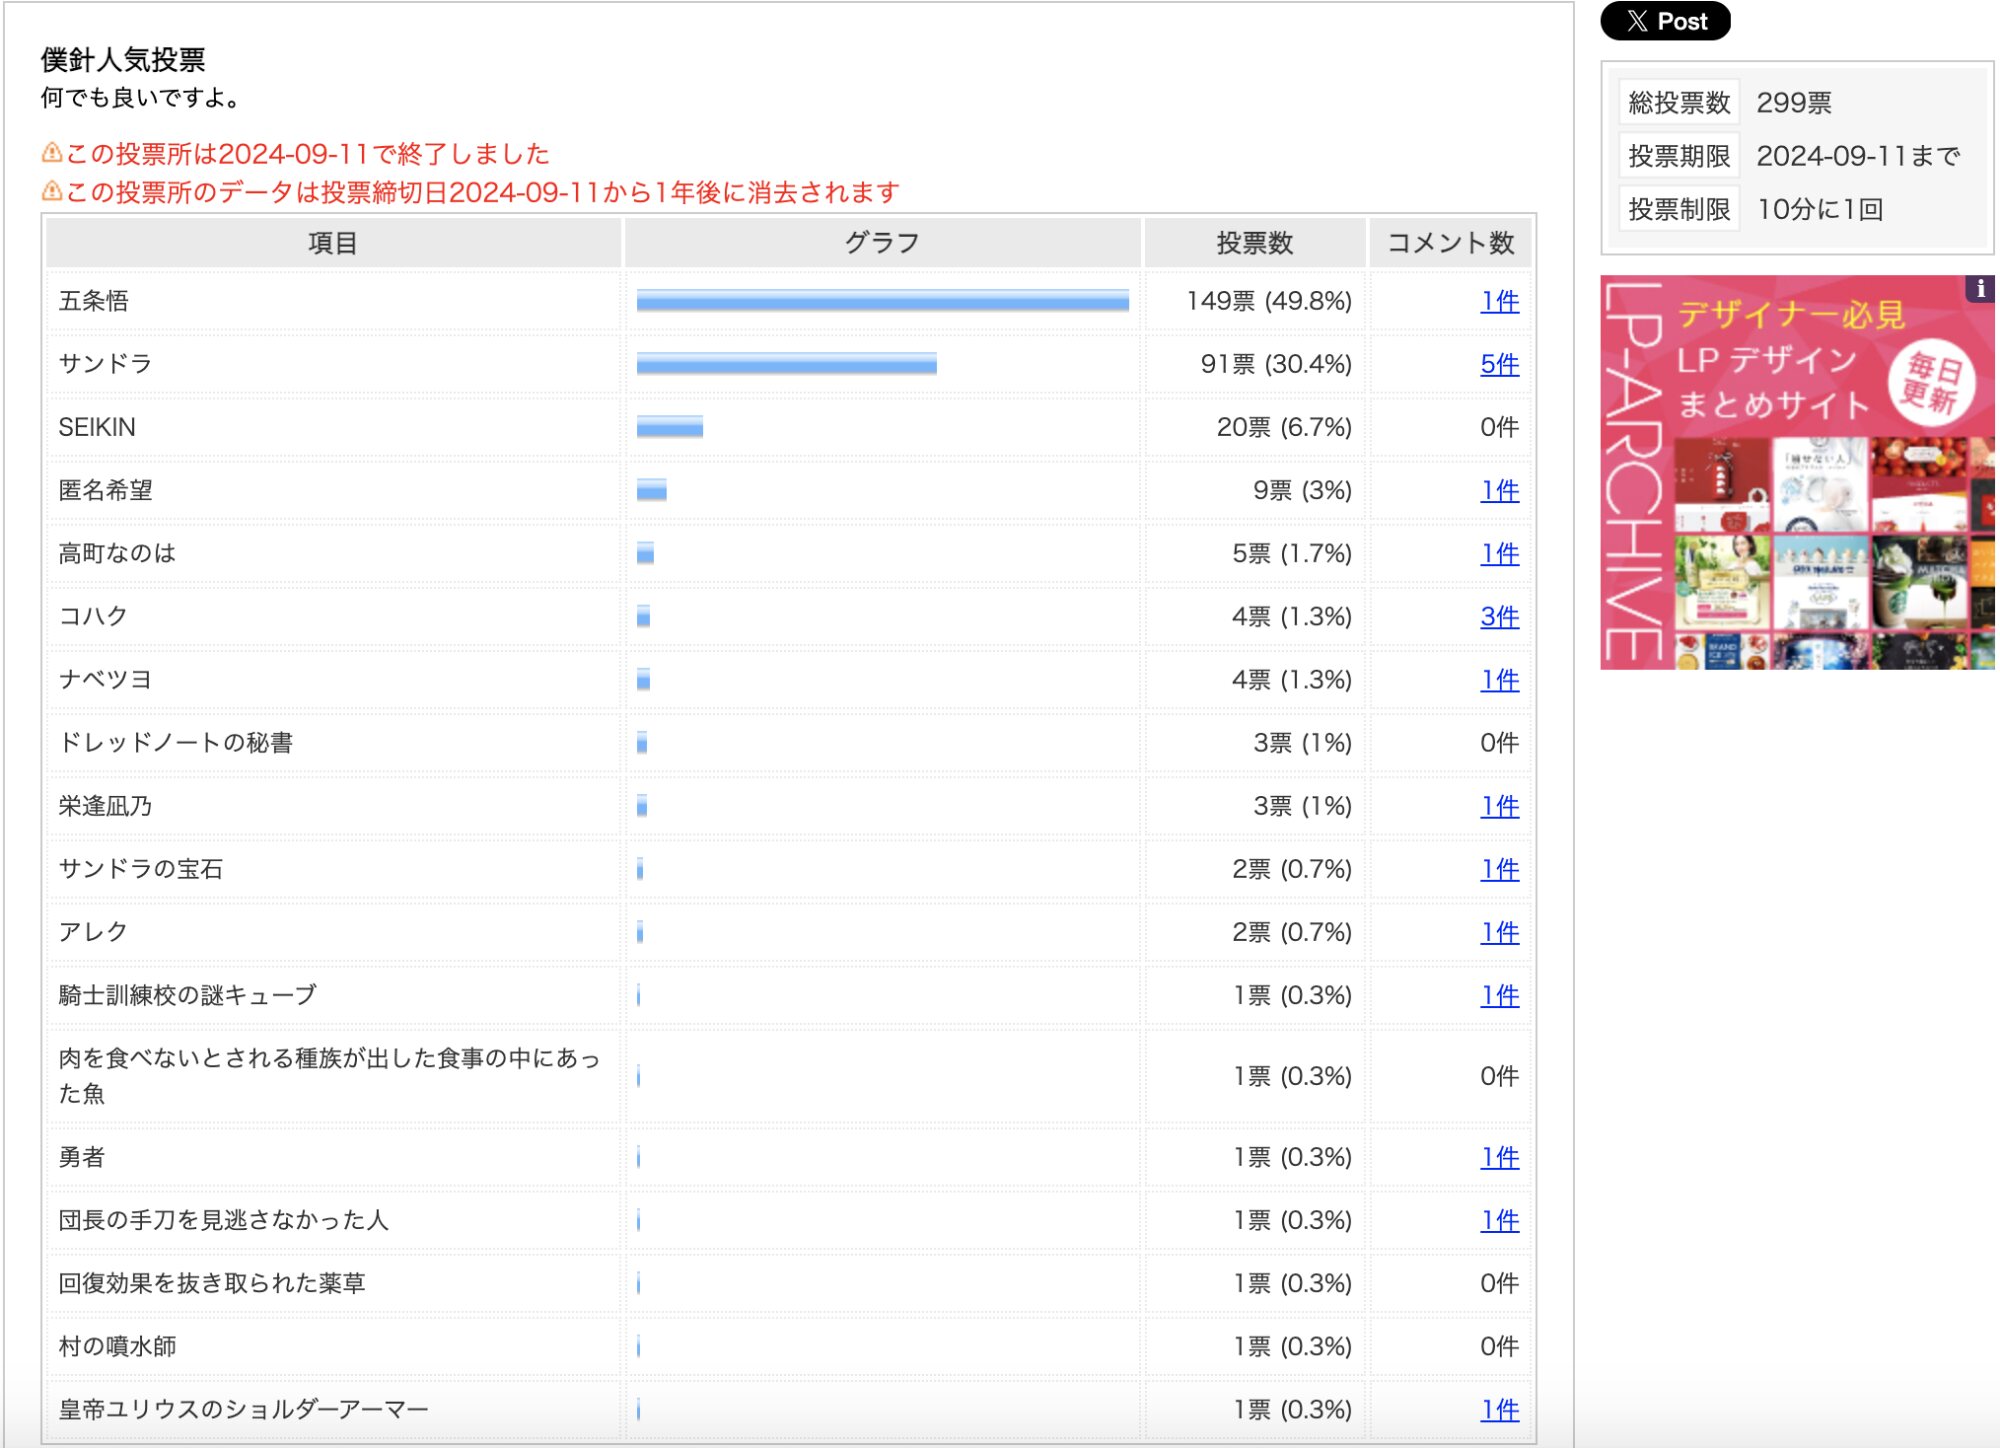Open 団長の手刀を見逃さなかった人 comment link
The width and height of the screenshot is (2000, 1448).
(x=1498, y=1220)
